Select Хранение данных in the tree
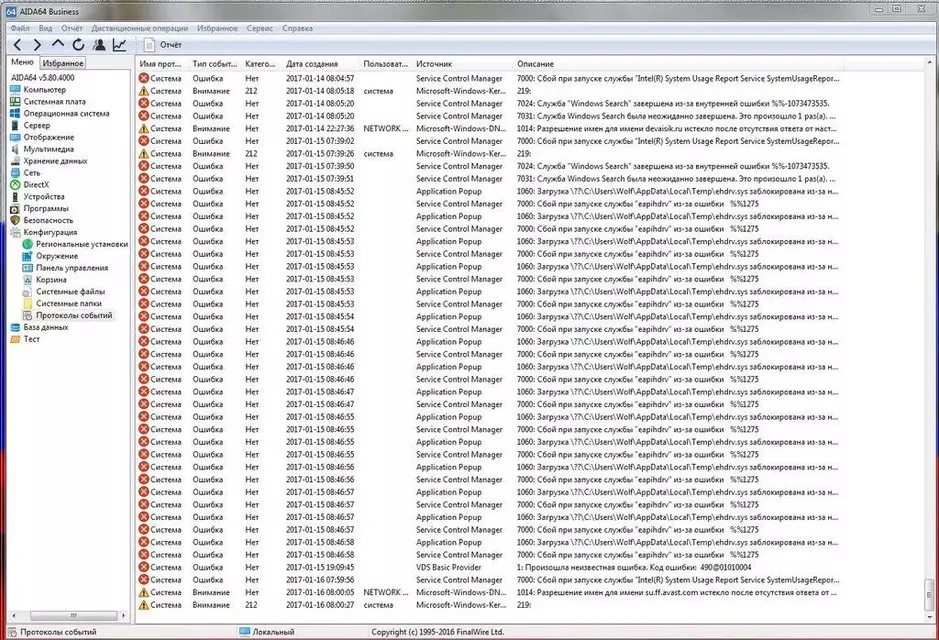Viewport: 939px width, 640px height. (x=55, y=161)
